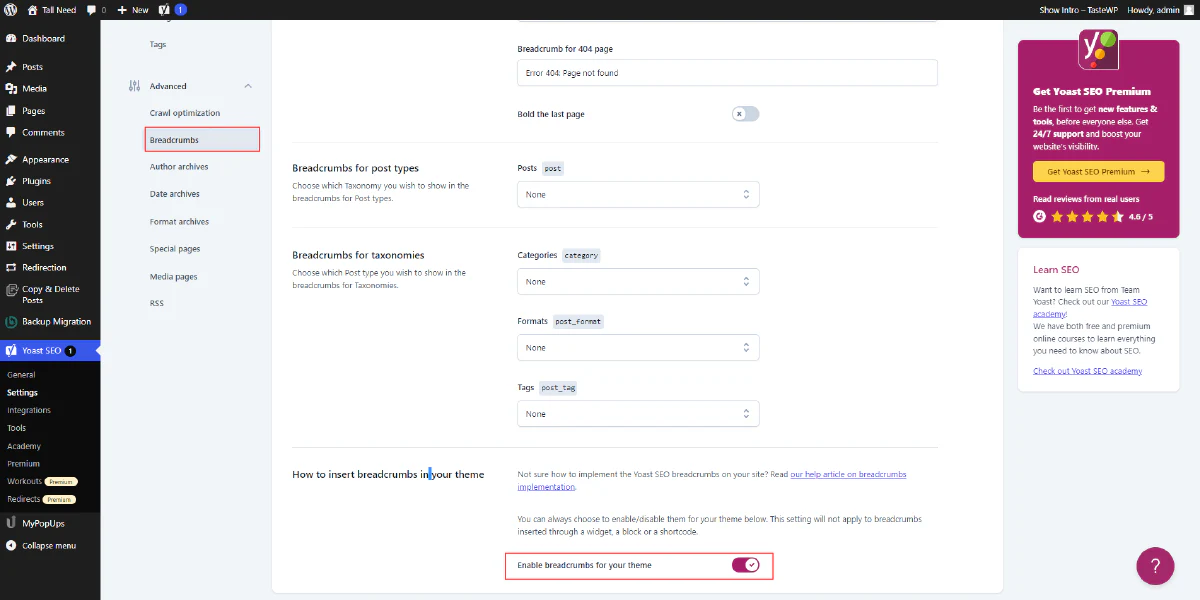Toggle on Bold the last page

tap(745, 114)
